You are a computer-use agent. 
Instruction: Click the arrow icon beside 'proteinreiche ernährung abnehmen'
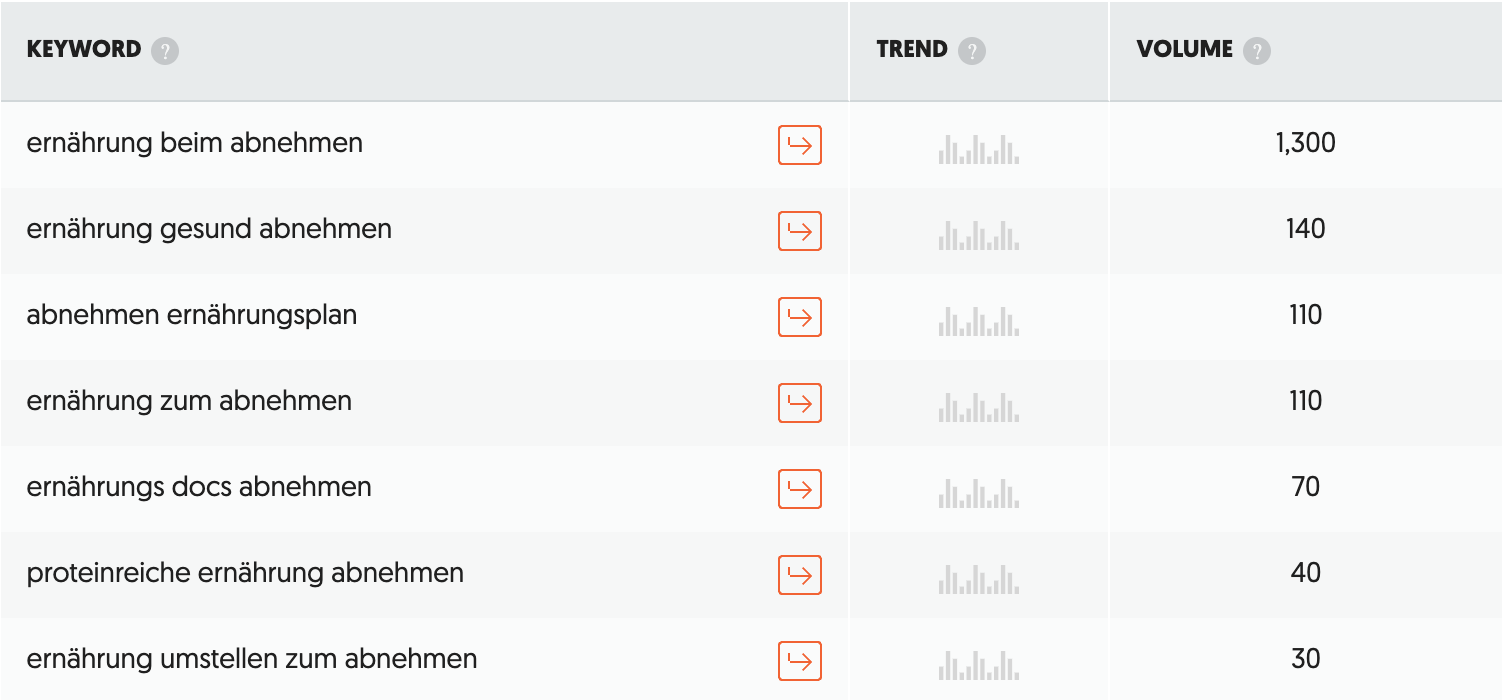(799, 574)
